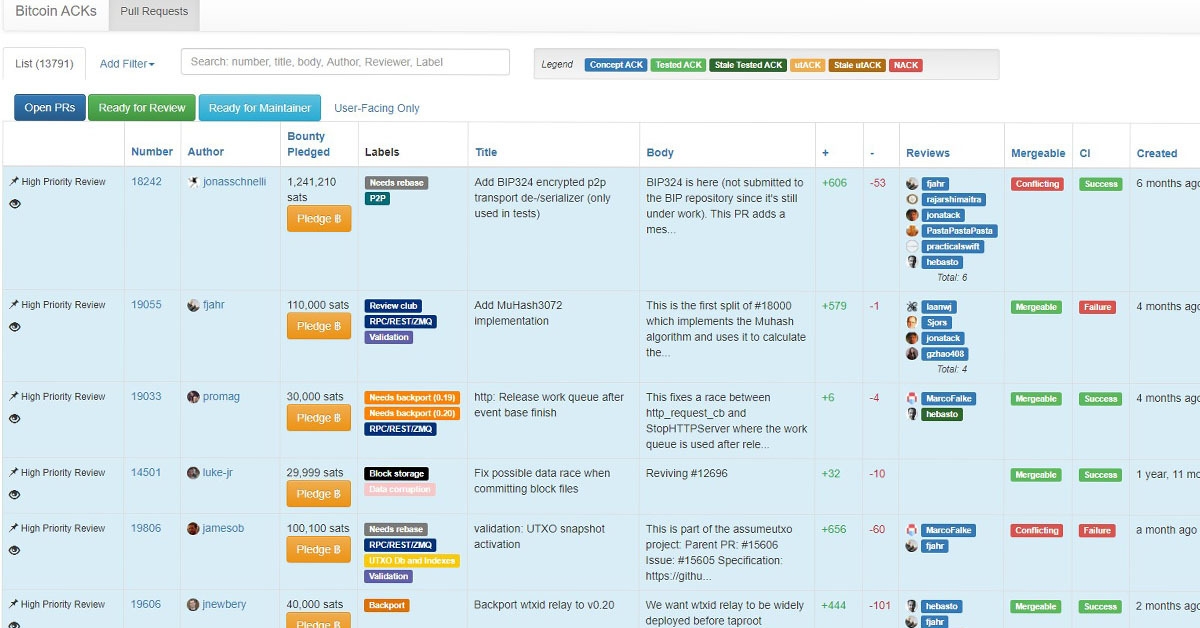Pledge sats to PR 19055
This screenshot has height=628, width=1200.
(319, 326)
